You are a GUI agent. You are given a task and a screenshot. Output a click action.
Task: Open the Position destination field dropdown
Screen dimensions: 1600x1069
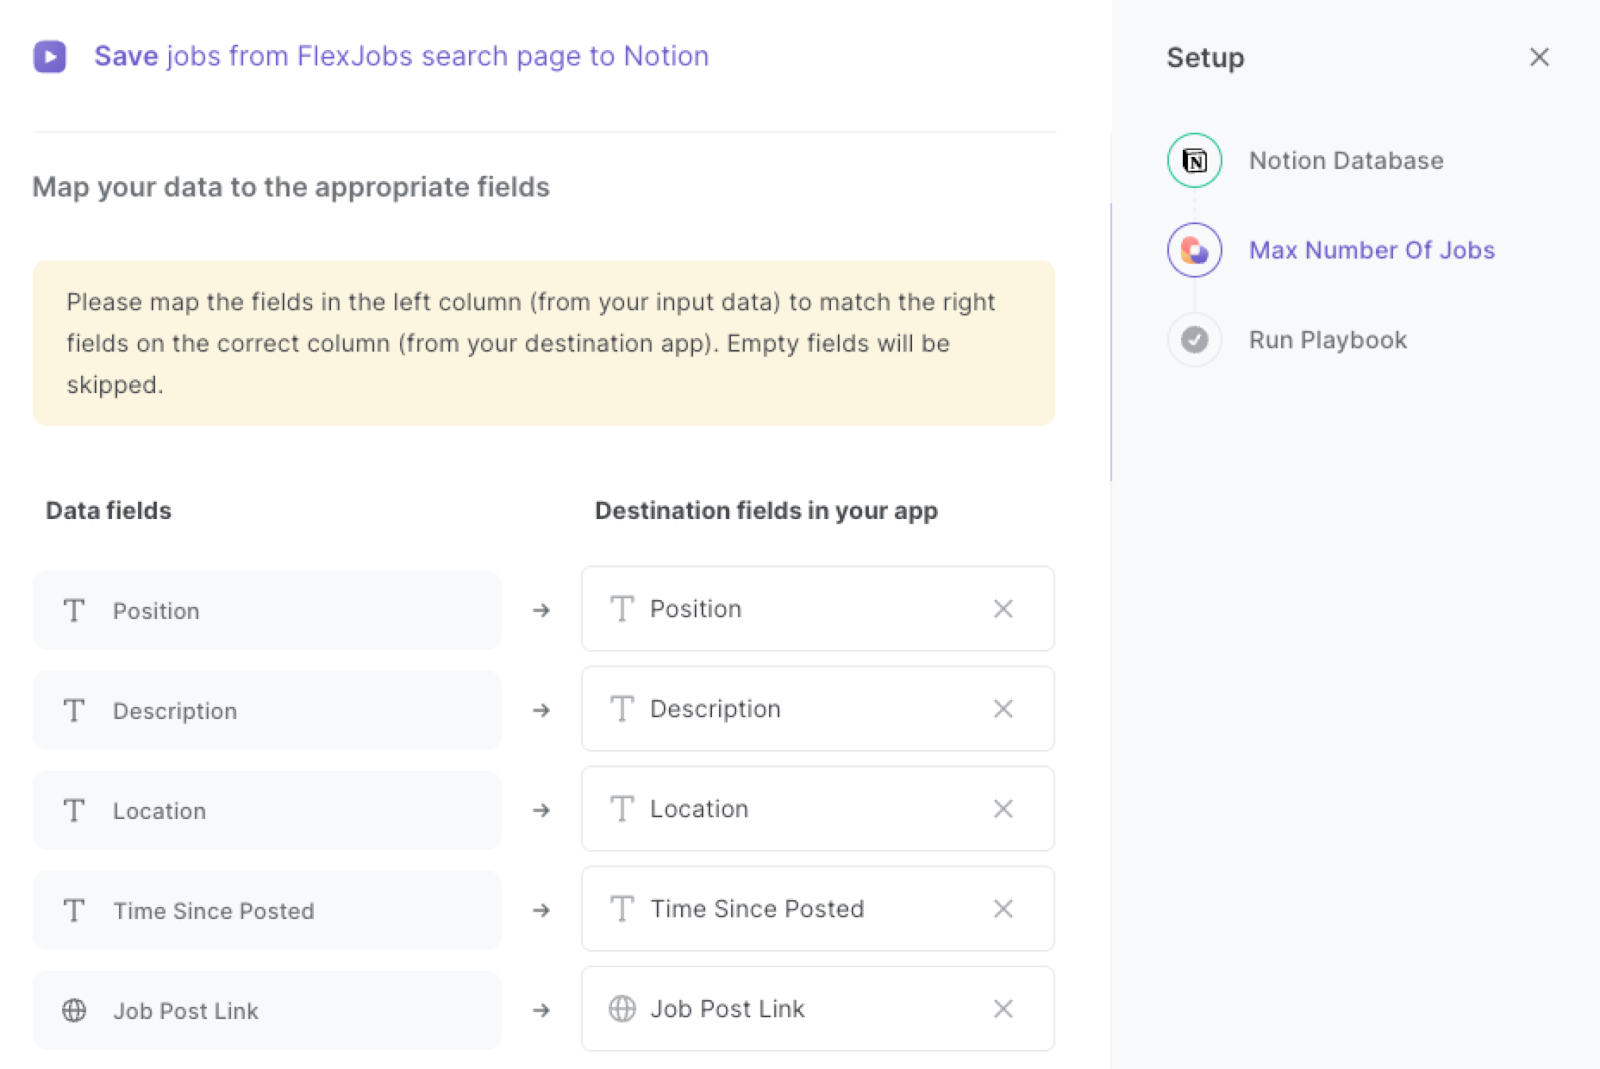pos(817,609)
